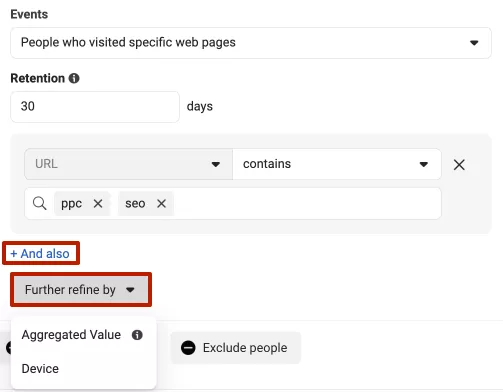503x392 pixels.
Task: Click the Exclude people button
Action: [236, 348]
